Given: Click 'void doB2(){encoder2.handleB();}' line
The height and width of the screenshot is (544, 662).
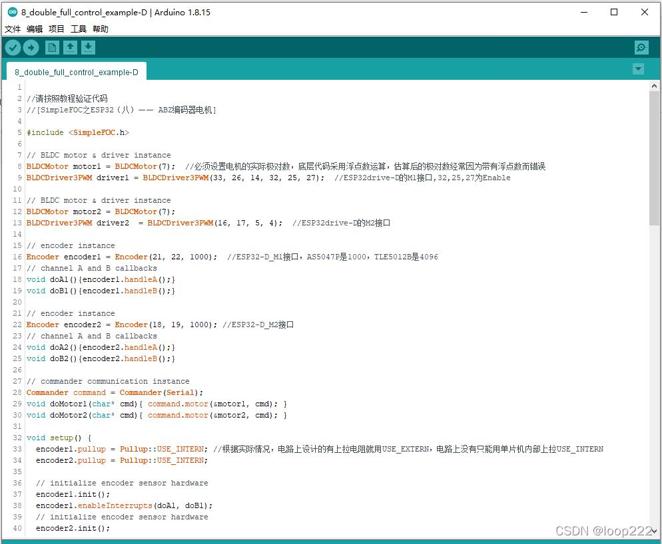Looking at the screenshot, I should click(100, 359).
